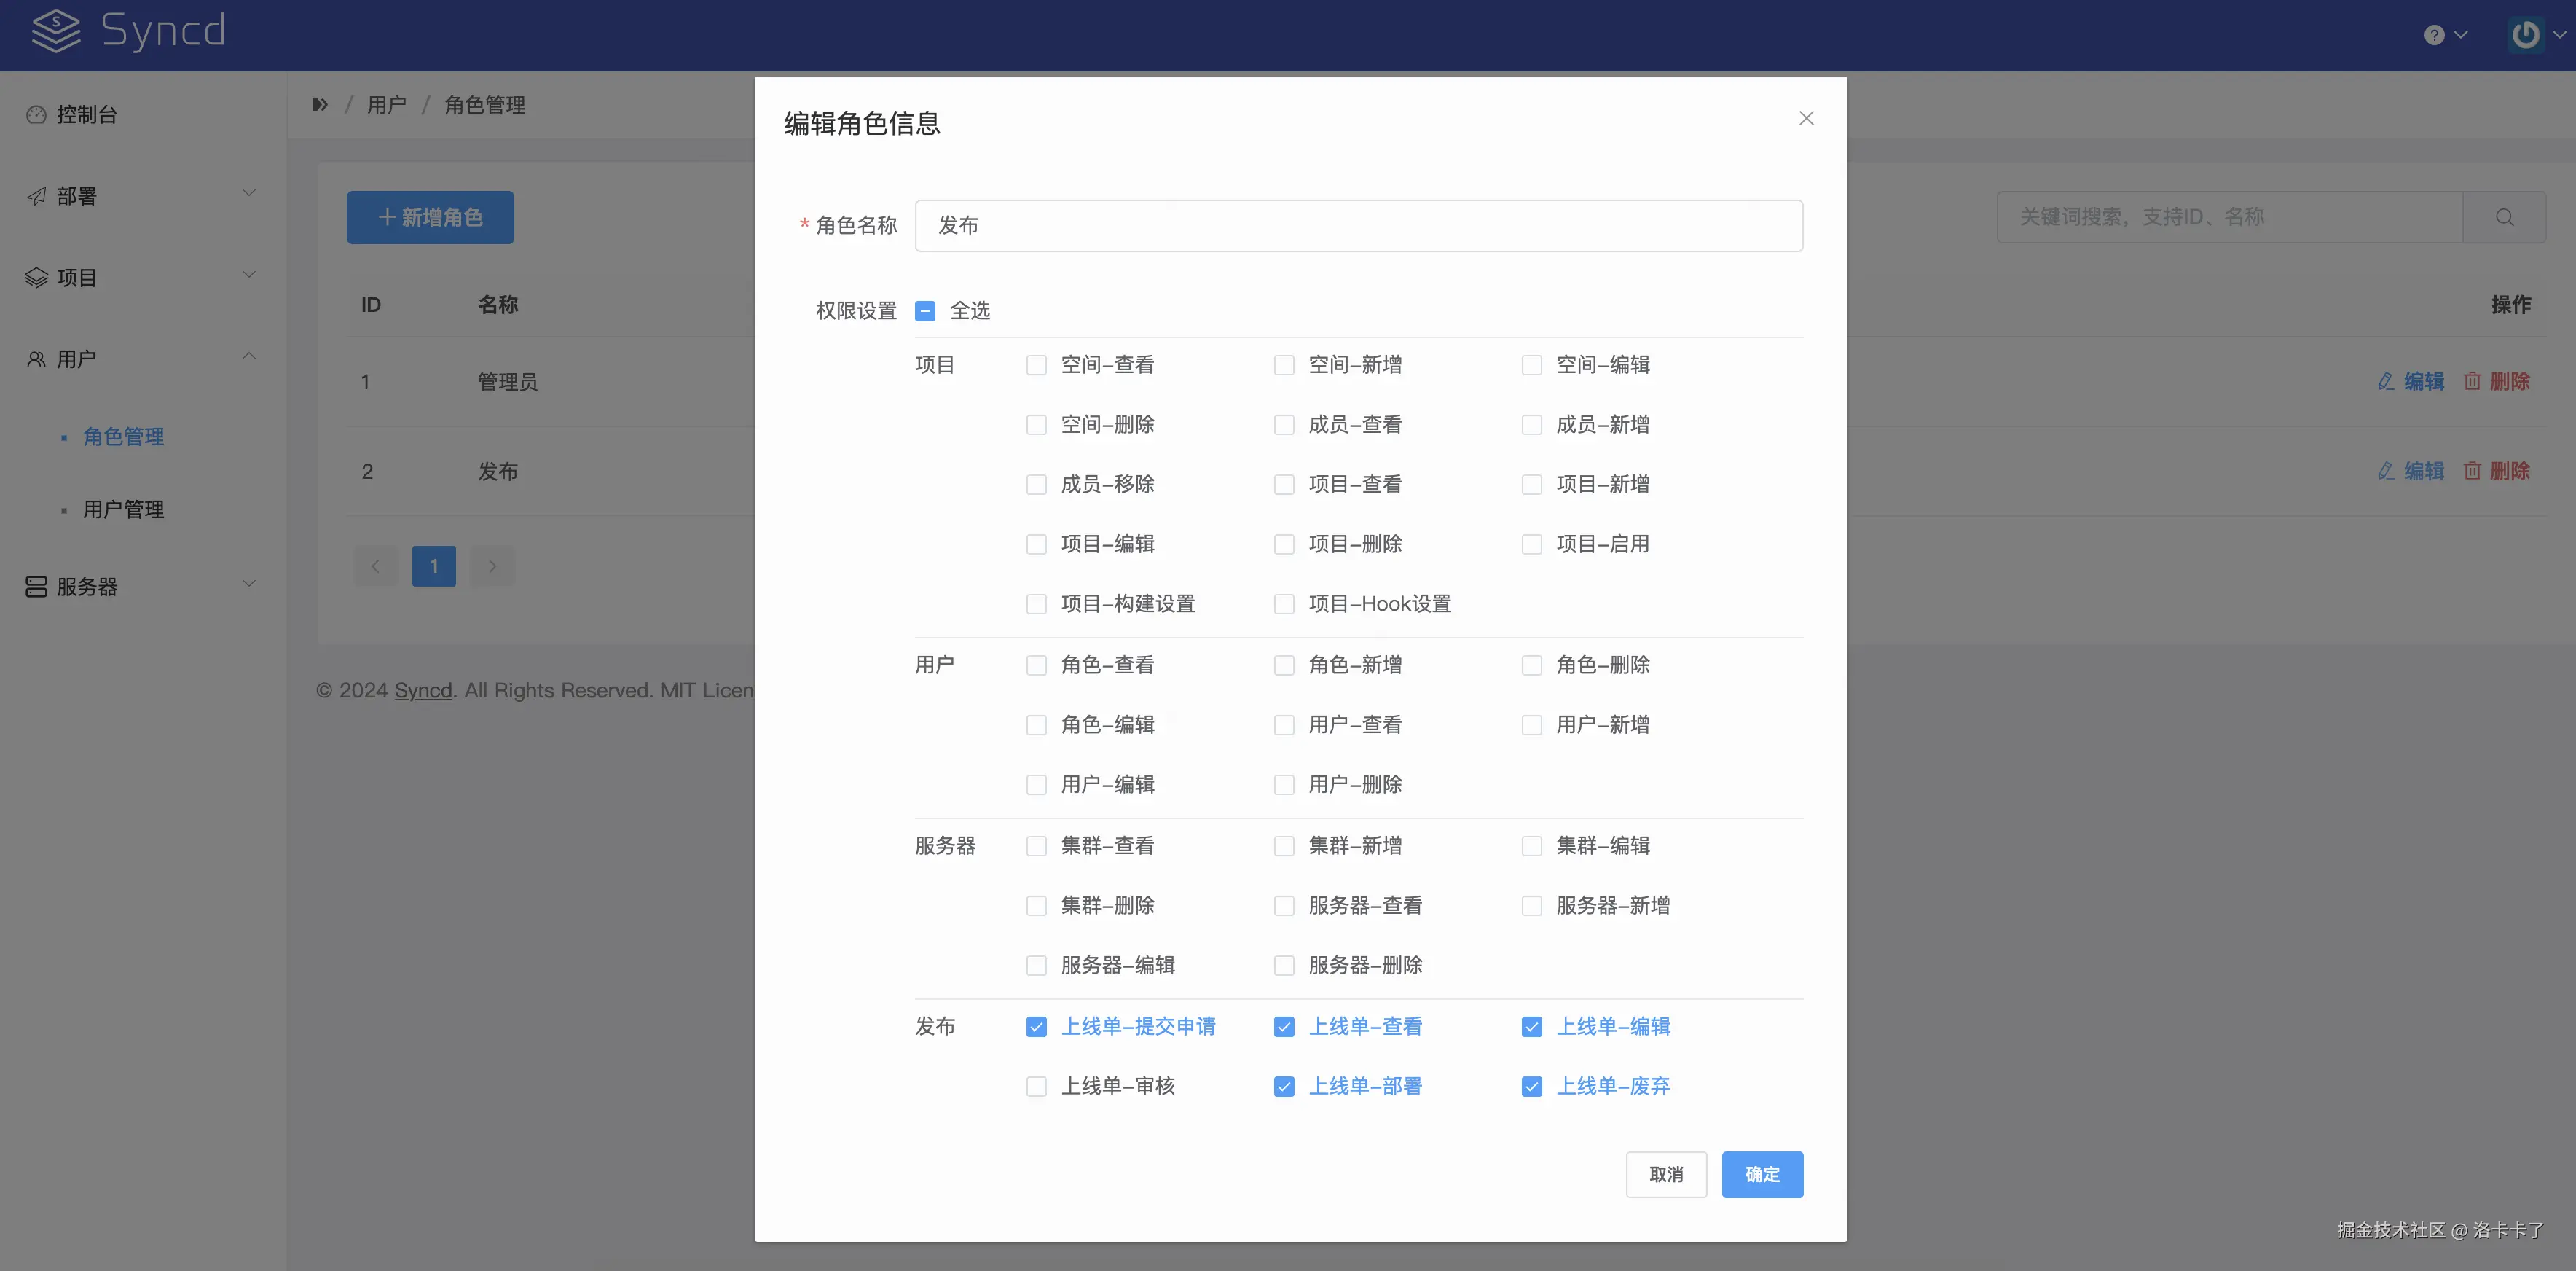Viewport: 2576px width, 1271px height.
Task: Click the 确定 confirm button
Action: [1762, 1174]
